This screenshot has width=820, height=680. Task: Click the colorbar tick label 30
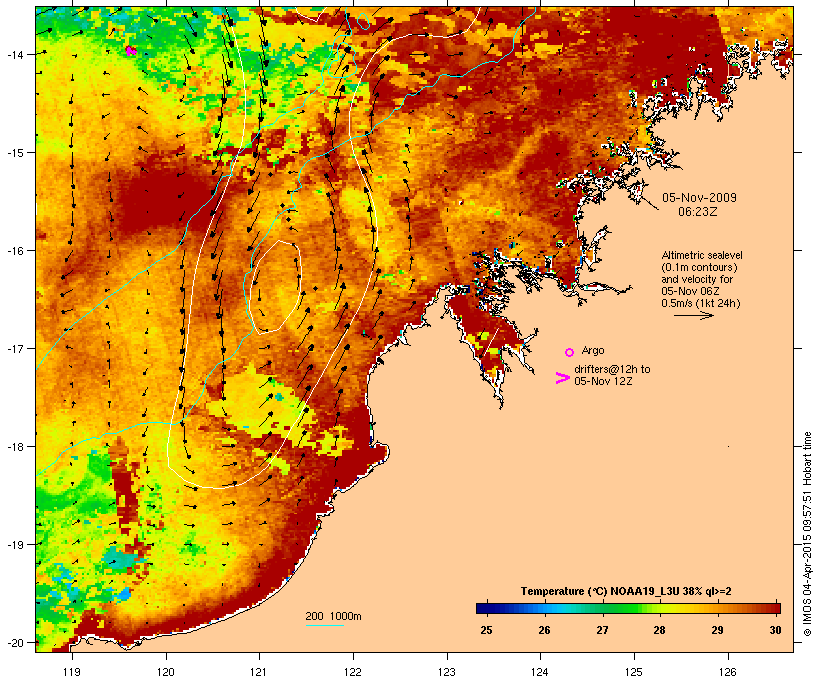click(x=776, y=630)
